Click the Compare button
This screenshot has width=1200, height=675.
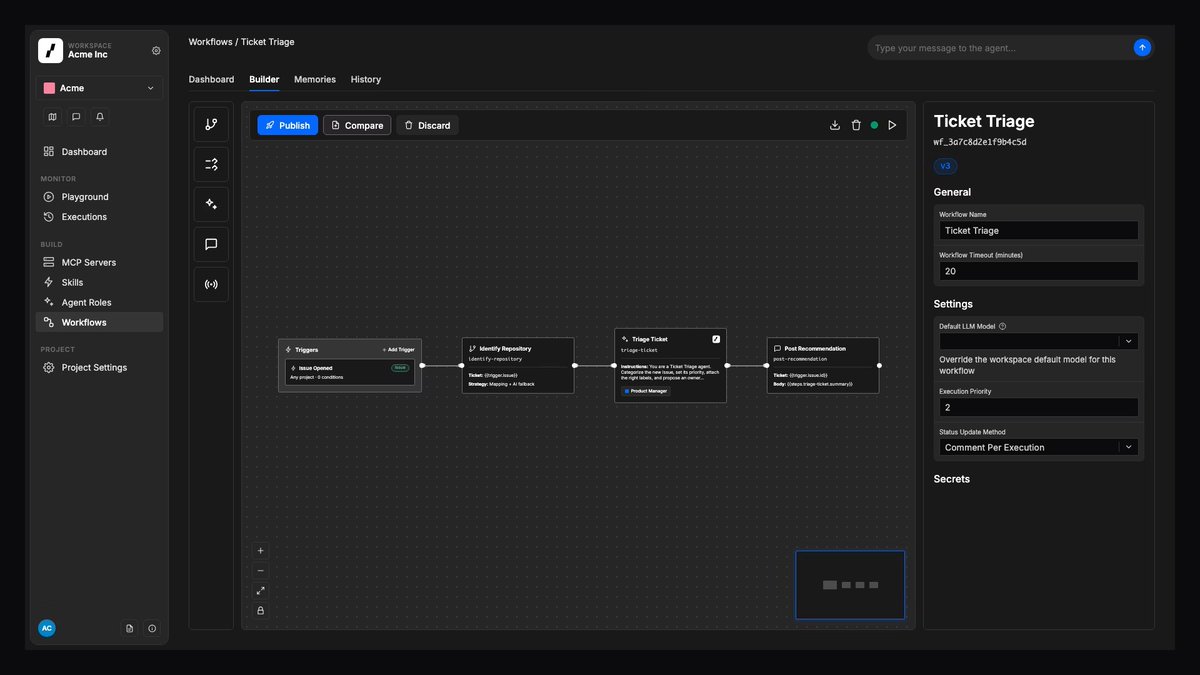click(357, 125)
